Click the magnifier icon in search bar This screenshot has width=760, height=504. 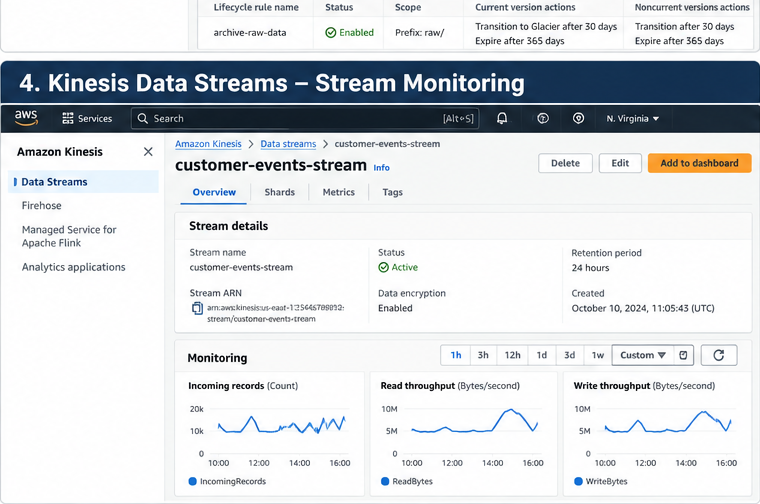142,118
